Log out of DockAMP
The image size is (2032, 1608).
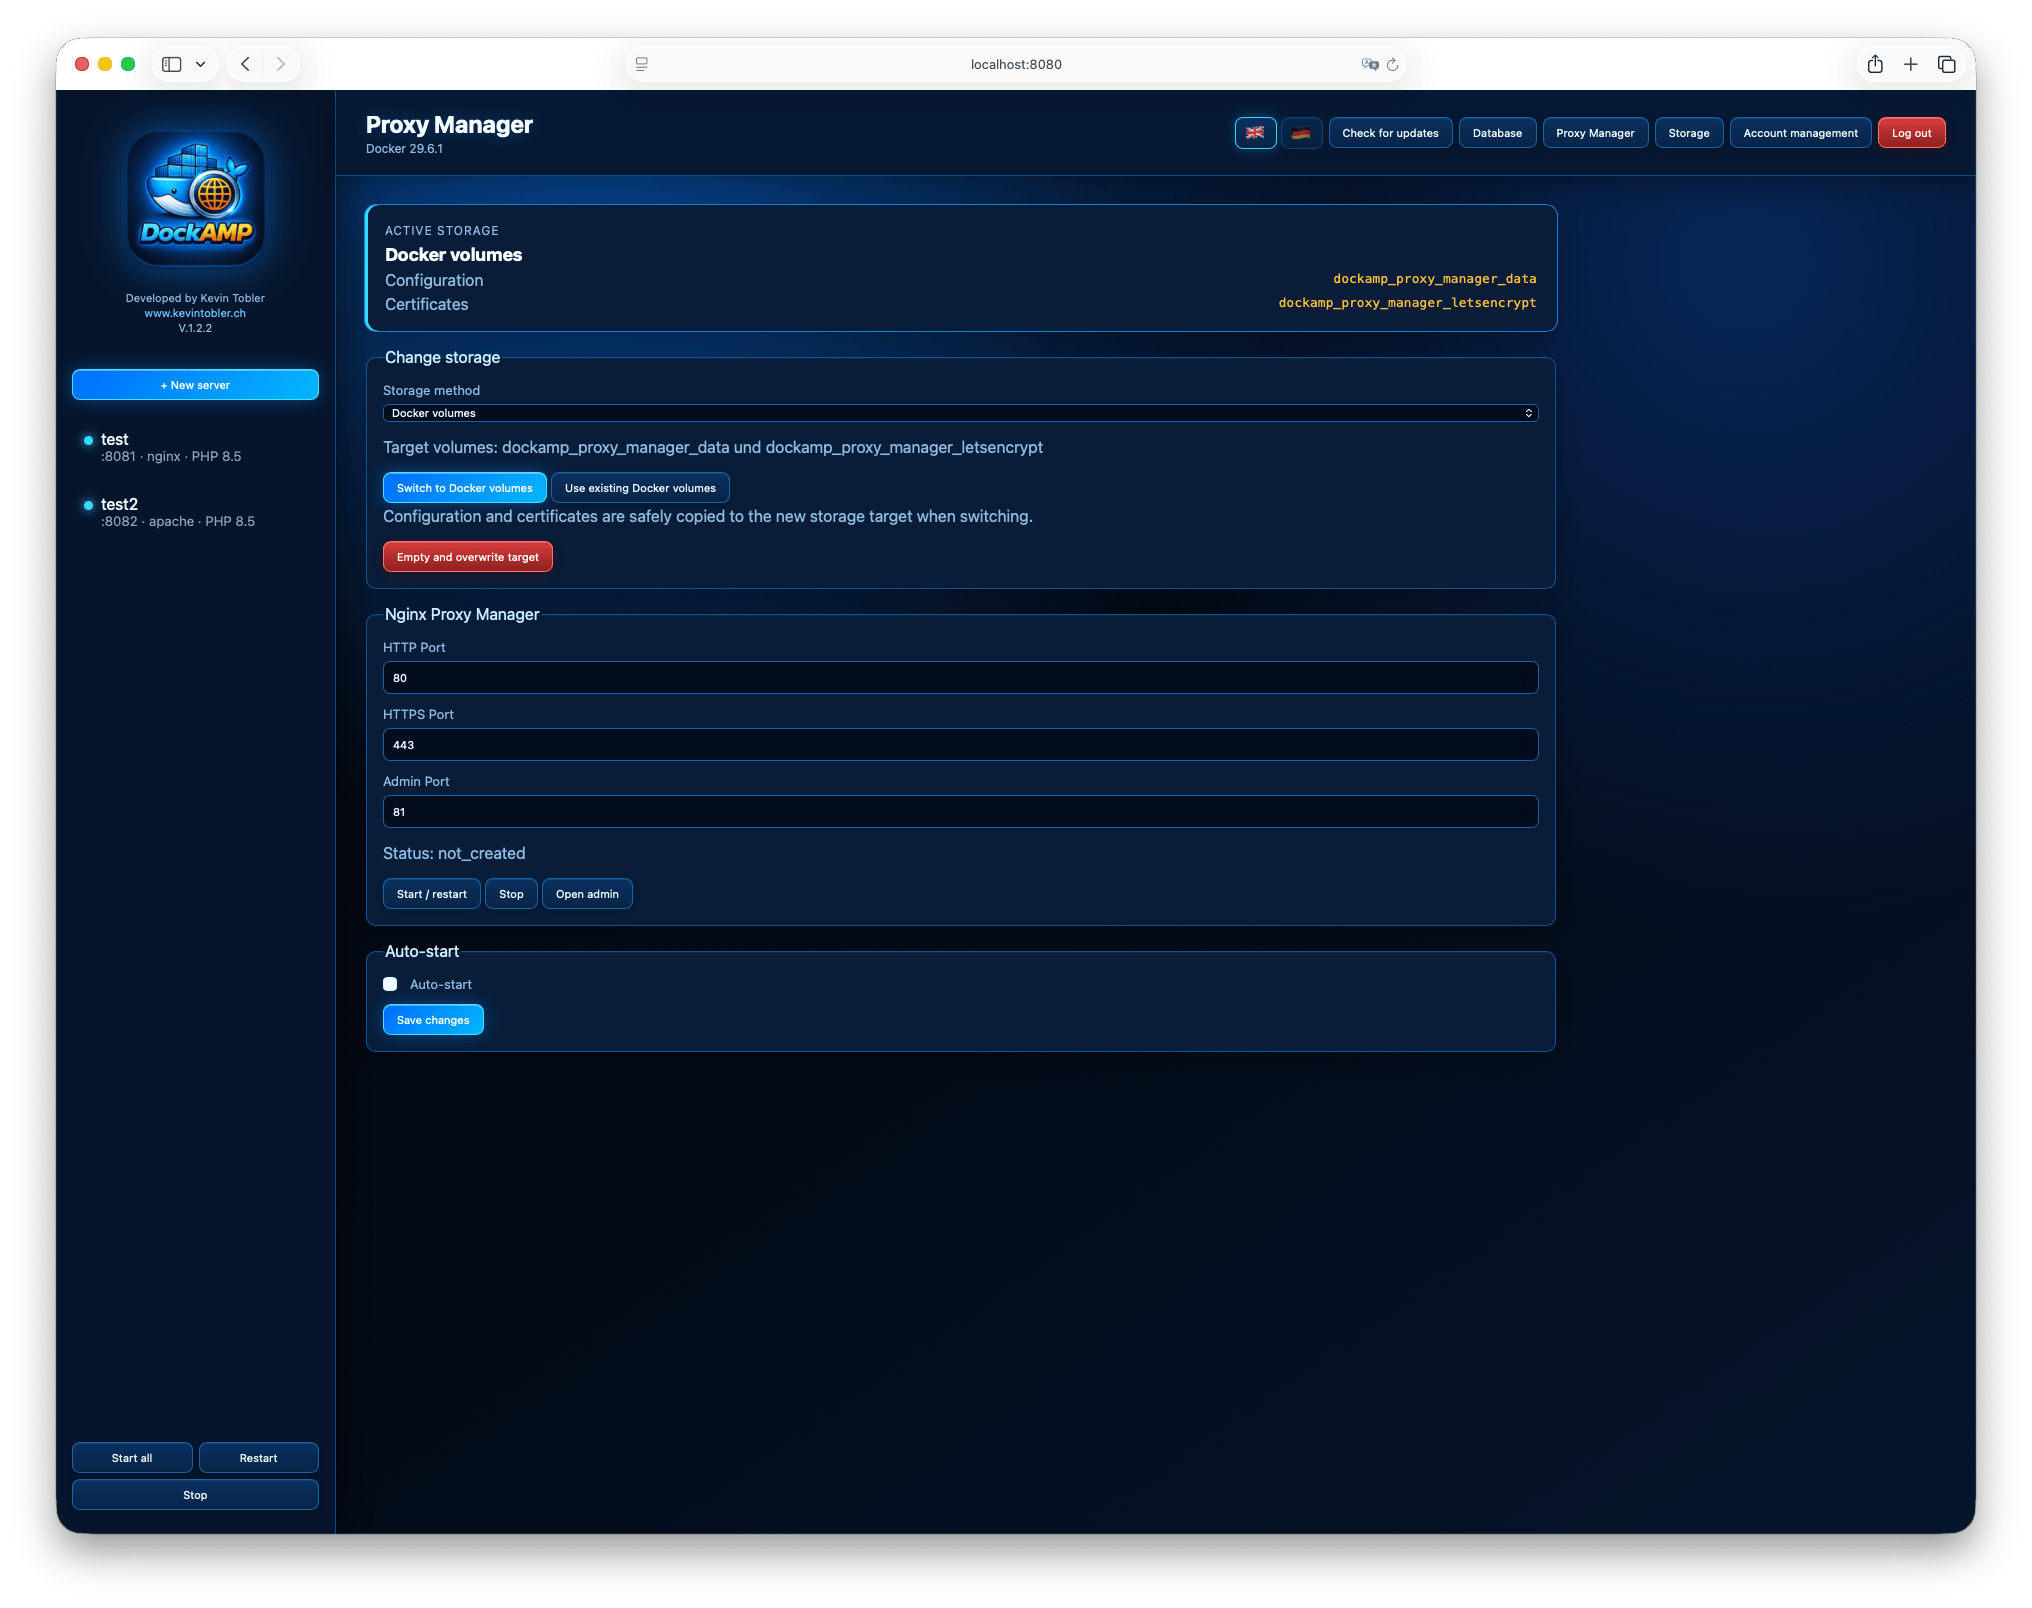[x=1911, y=133]
